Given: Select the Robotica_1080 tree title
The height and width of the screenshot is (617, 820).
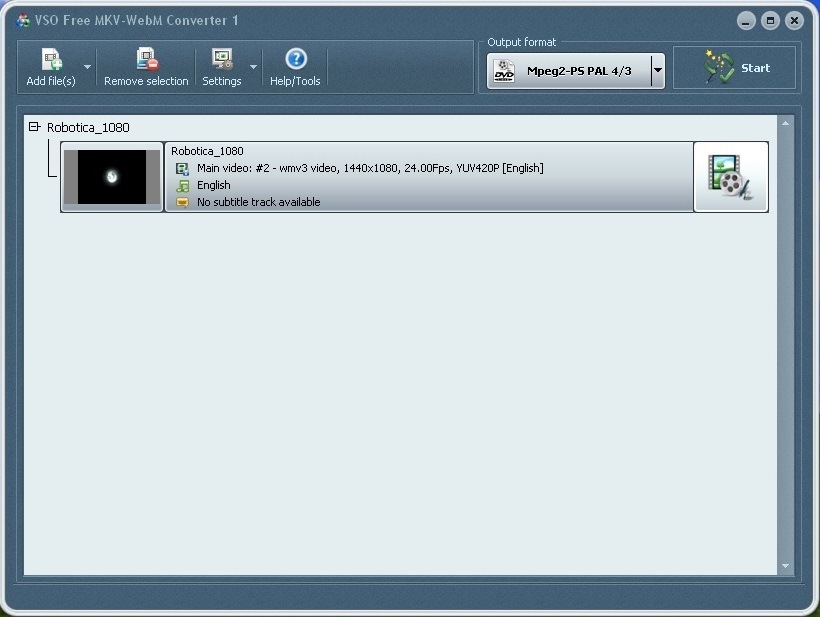Looking at the screenshot, I should [x=88, y=128].
